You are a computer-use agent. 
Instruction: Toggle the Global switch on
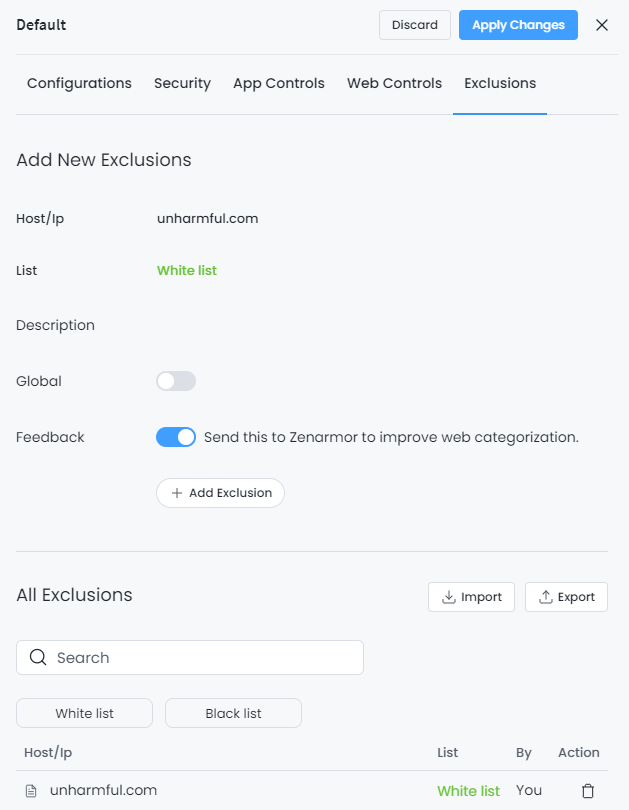click(176, 381)
